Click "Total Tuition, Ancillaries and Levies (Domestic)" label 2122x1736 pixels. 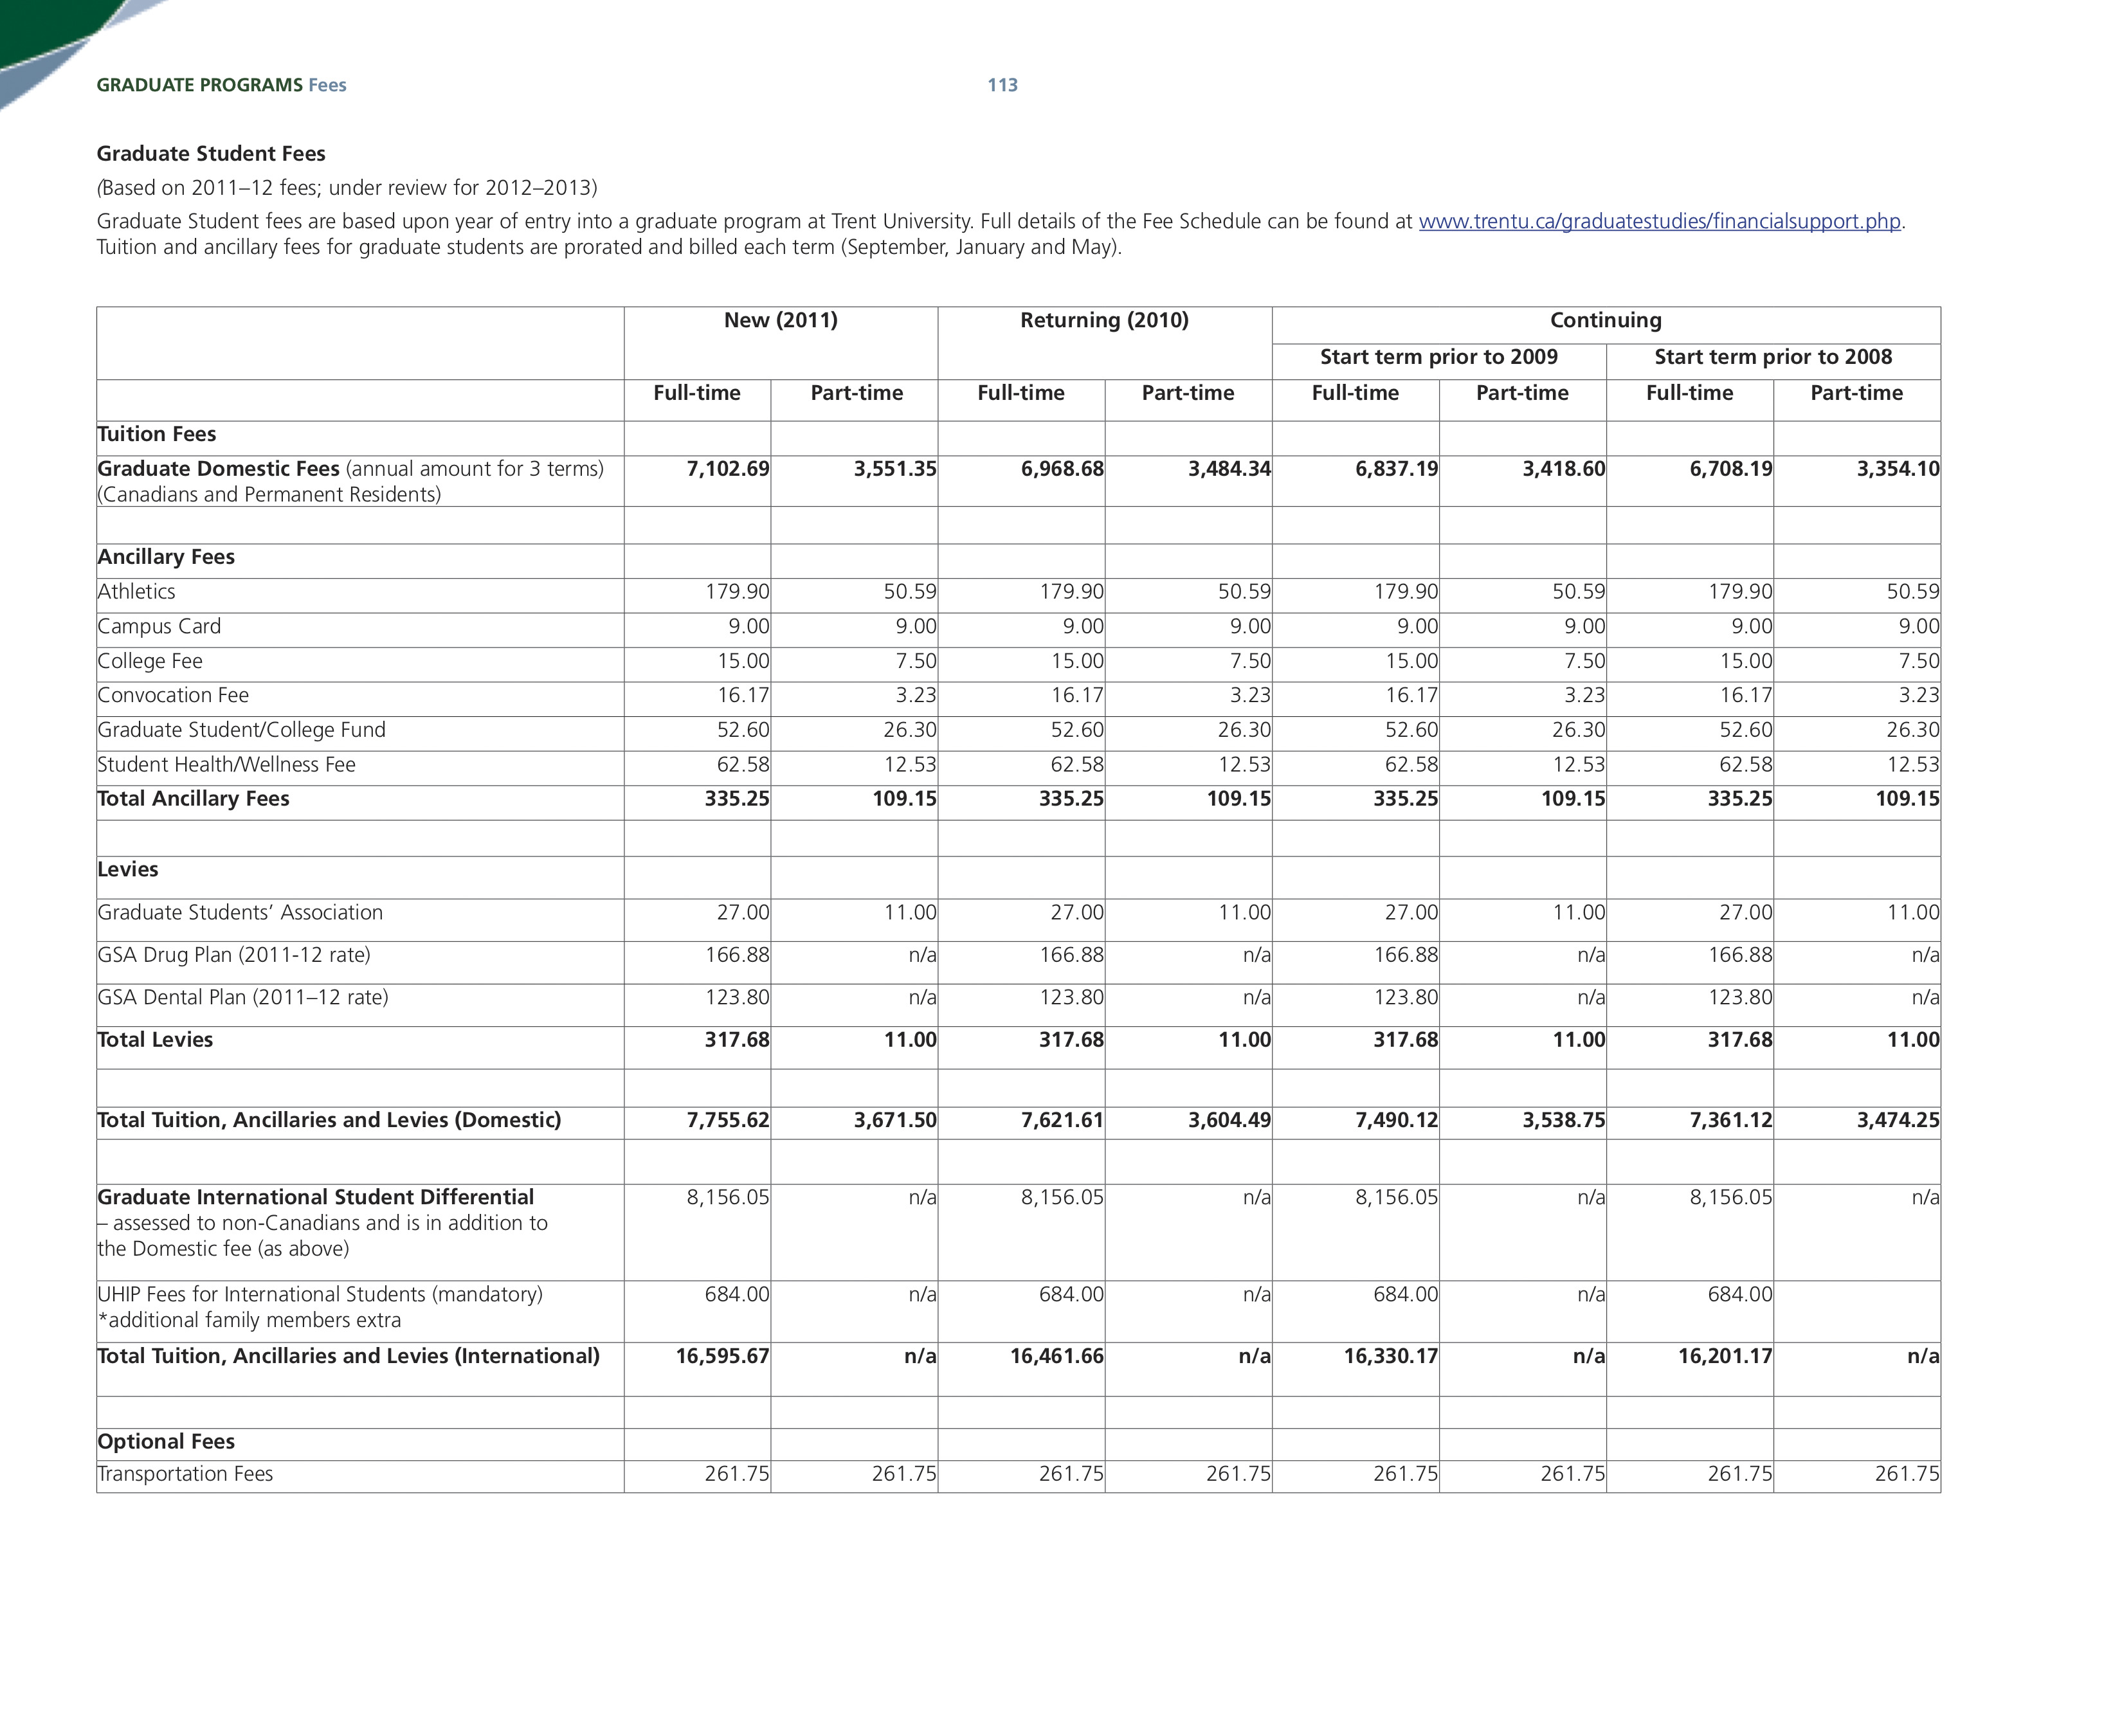click(329, 1120)
